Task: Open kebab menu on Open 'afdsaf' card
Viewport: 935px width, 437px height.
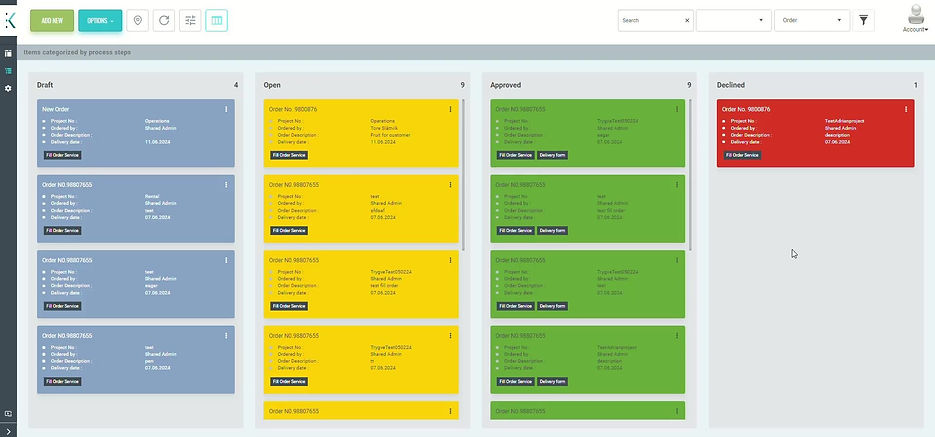Action: (450, 185)
